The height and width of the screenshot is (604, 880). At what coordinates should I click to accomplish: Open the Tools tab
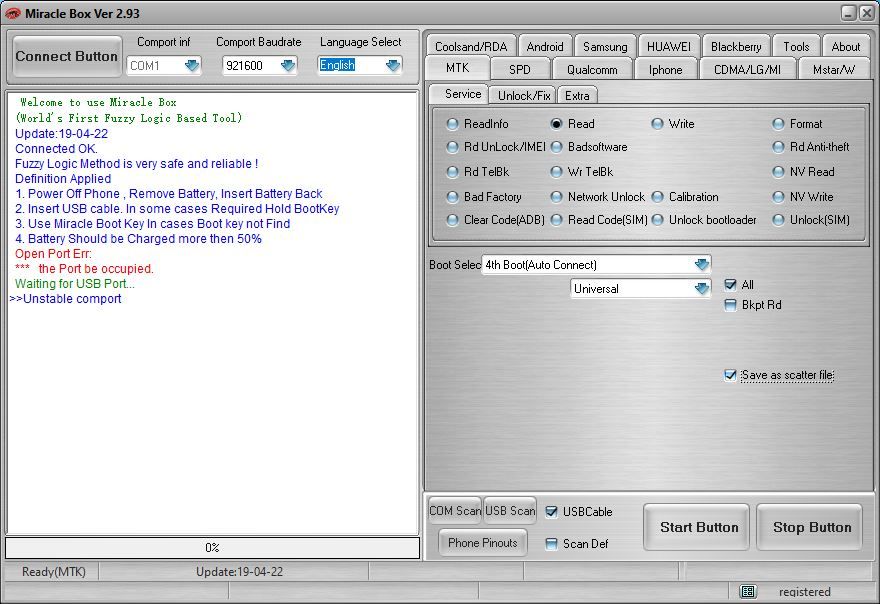tap(796, 47)
